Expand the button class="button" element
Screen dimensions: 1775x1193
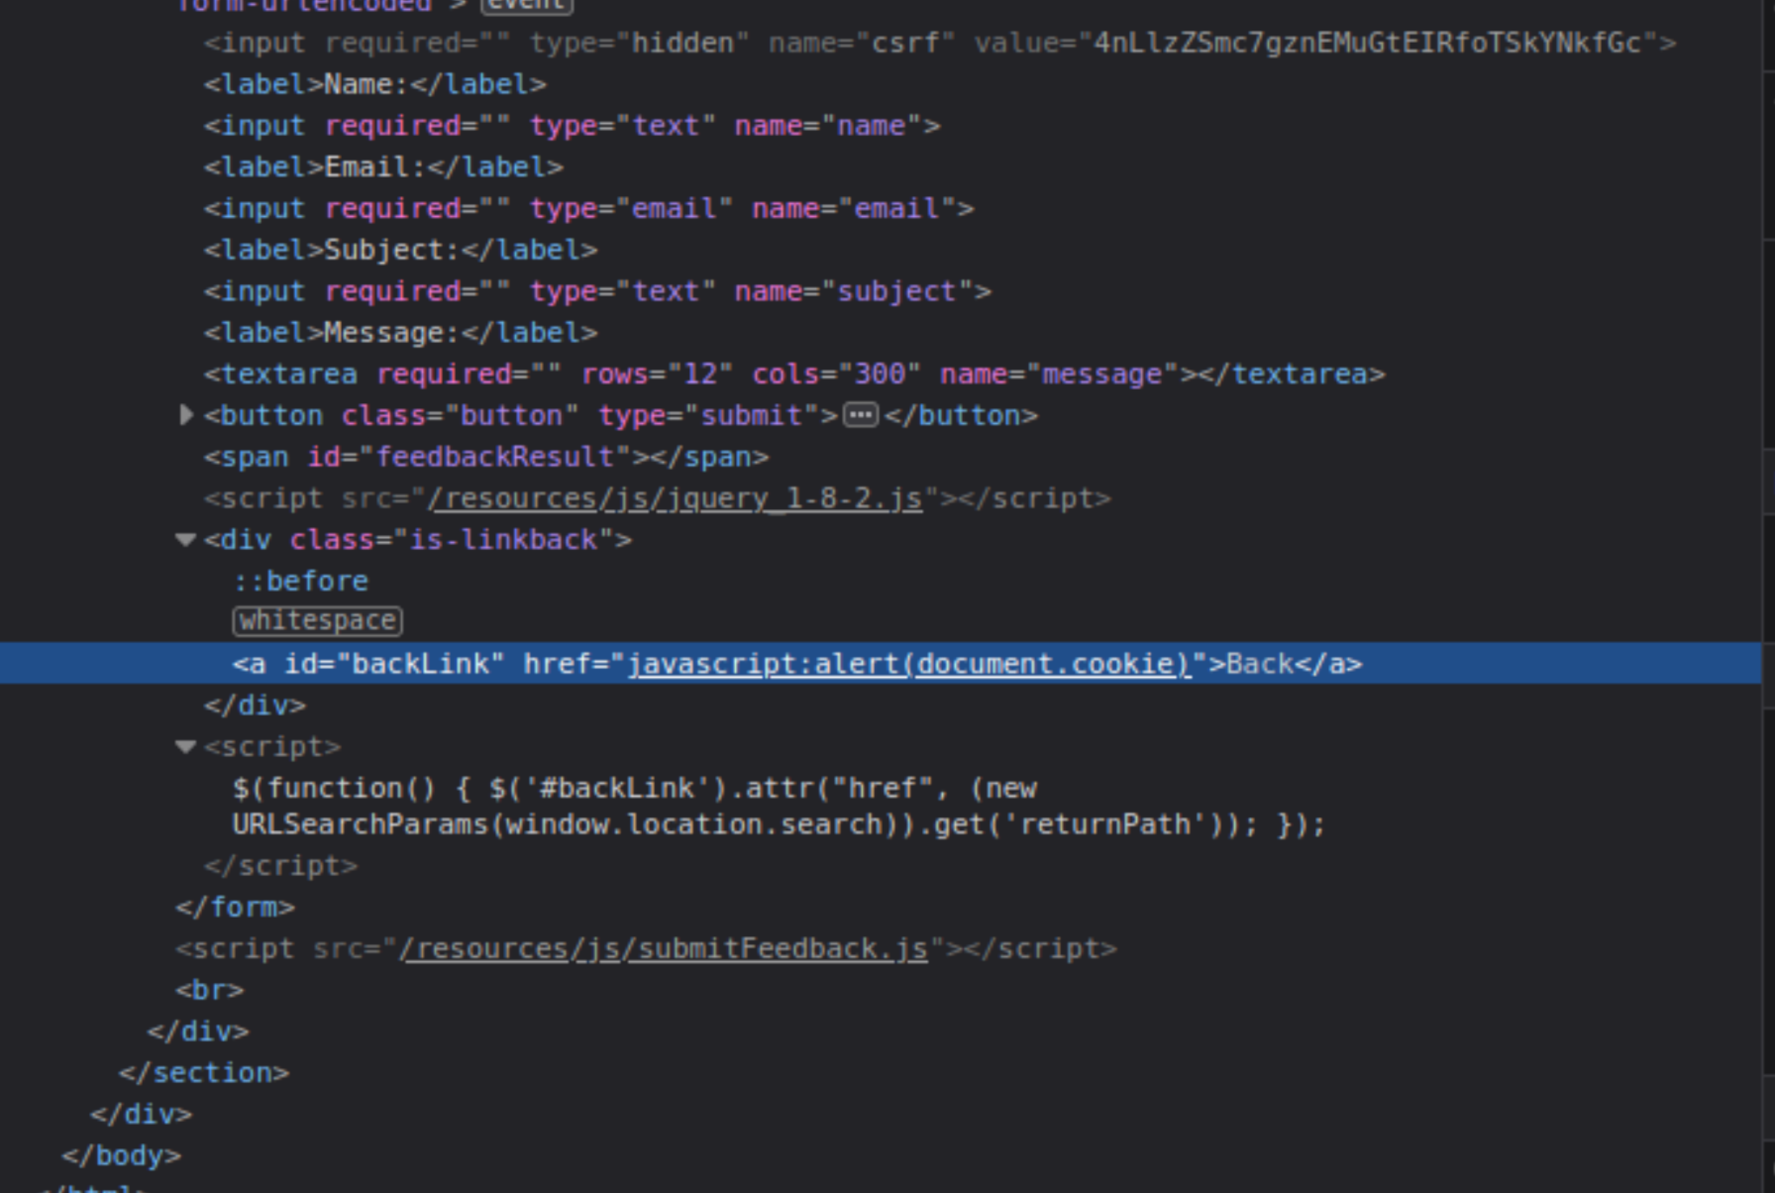click(186, 415)
